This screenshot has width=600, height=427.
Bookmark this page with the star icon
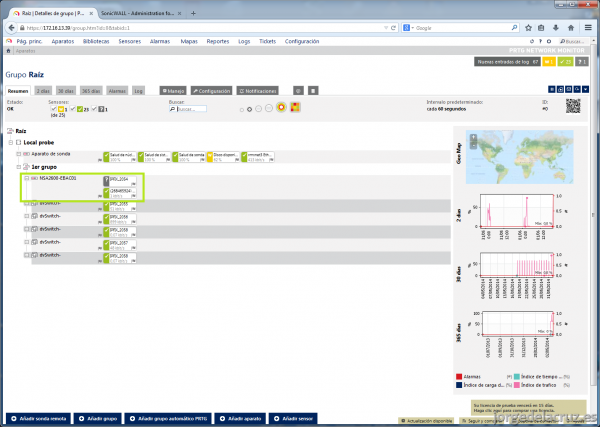pyautogui.click(x=528, y=28)
